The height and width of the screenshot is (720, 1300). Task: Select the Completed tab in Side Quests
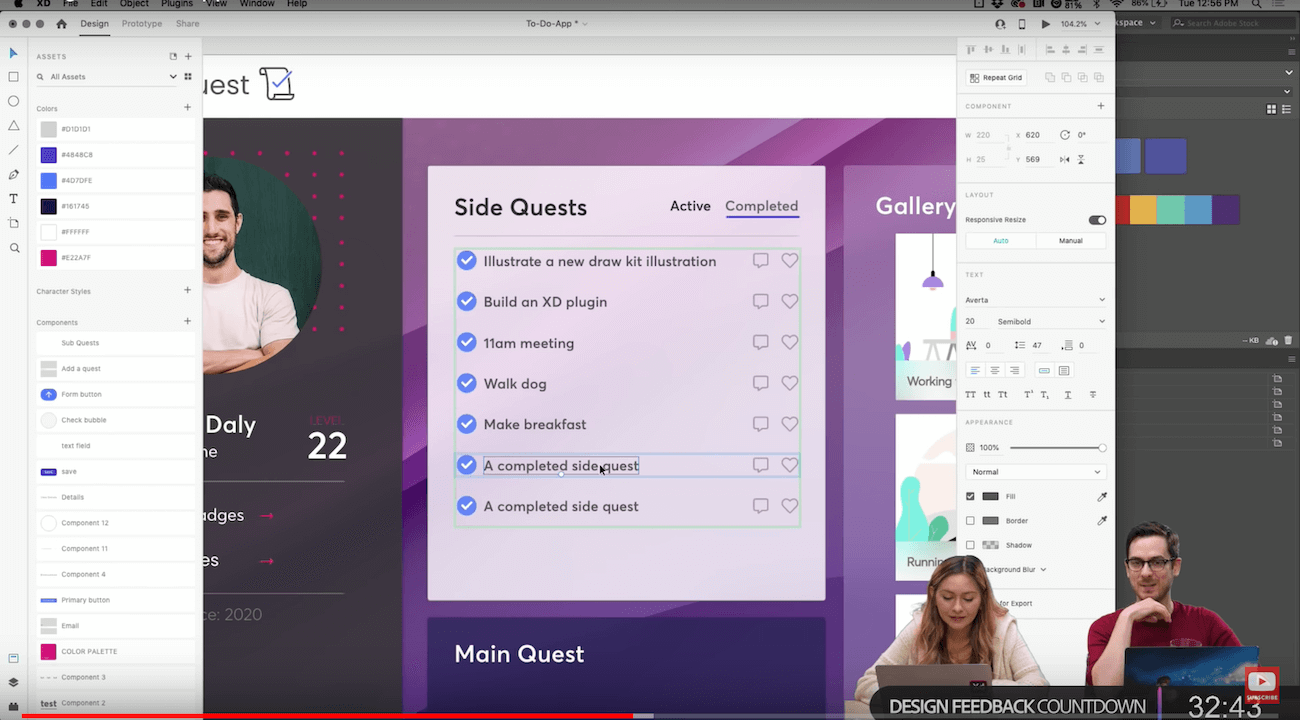(x=762, y=206)
